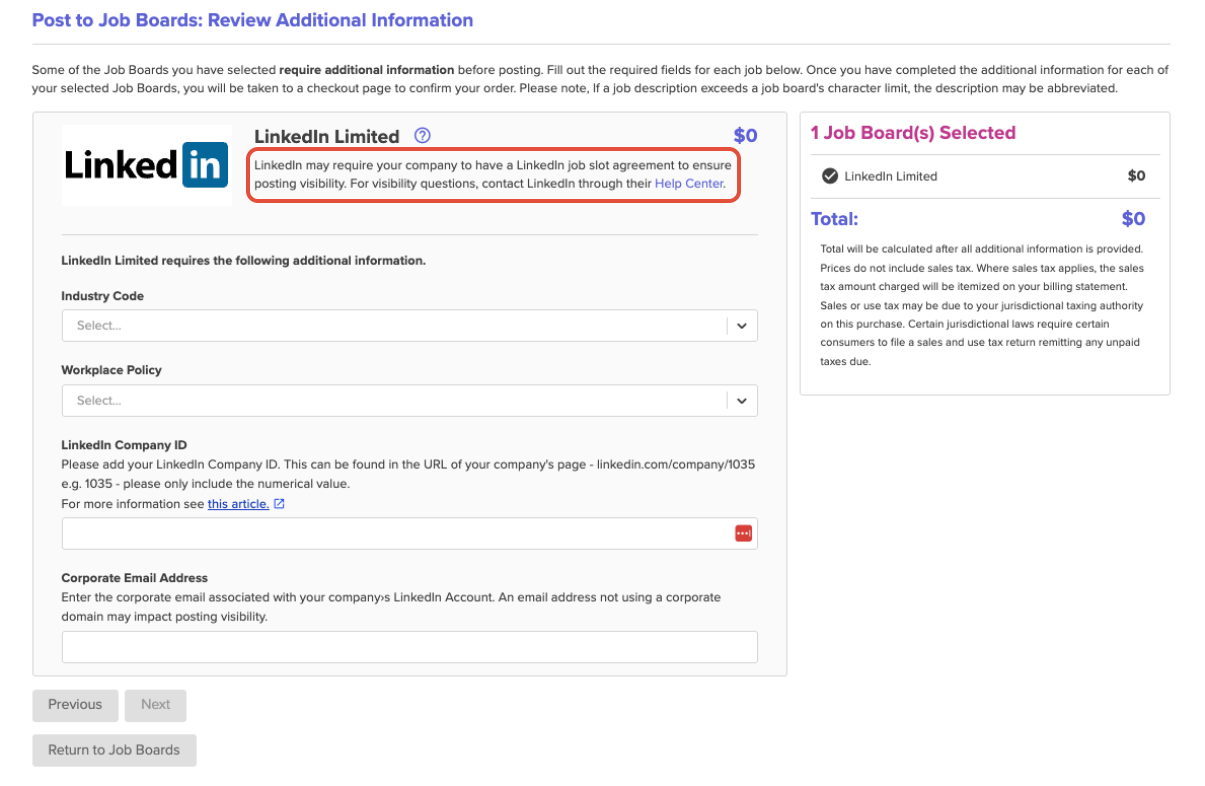Click the 'Corporate Email Address' field label
Viewport: 1205px width, 786px height.
[x=134, y=578]
